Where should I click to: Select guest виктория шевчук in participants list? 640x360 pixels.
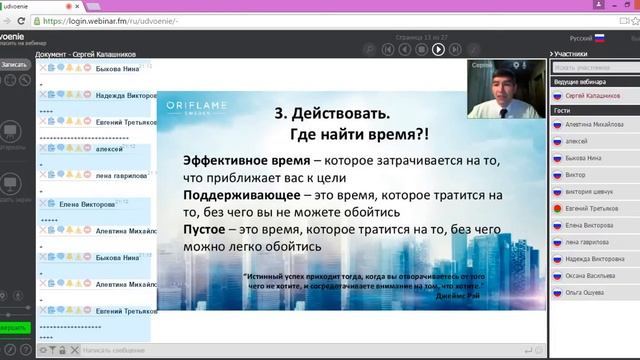pyautogui.click(x=595, y=191)
